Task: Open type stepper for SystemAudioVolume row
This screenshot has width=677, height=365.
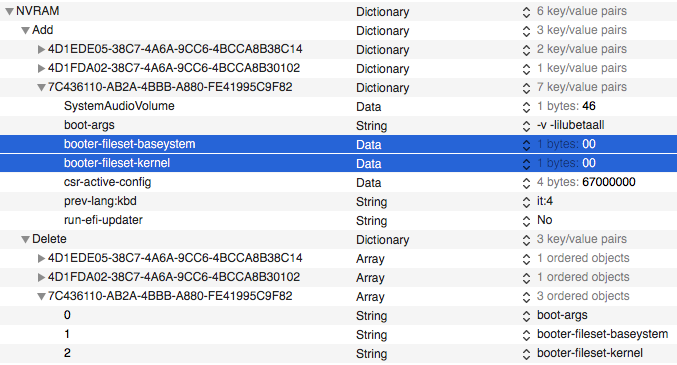Action: pyautogui.click(x=526, y=107)
